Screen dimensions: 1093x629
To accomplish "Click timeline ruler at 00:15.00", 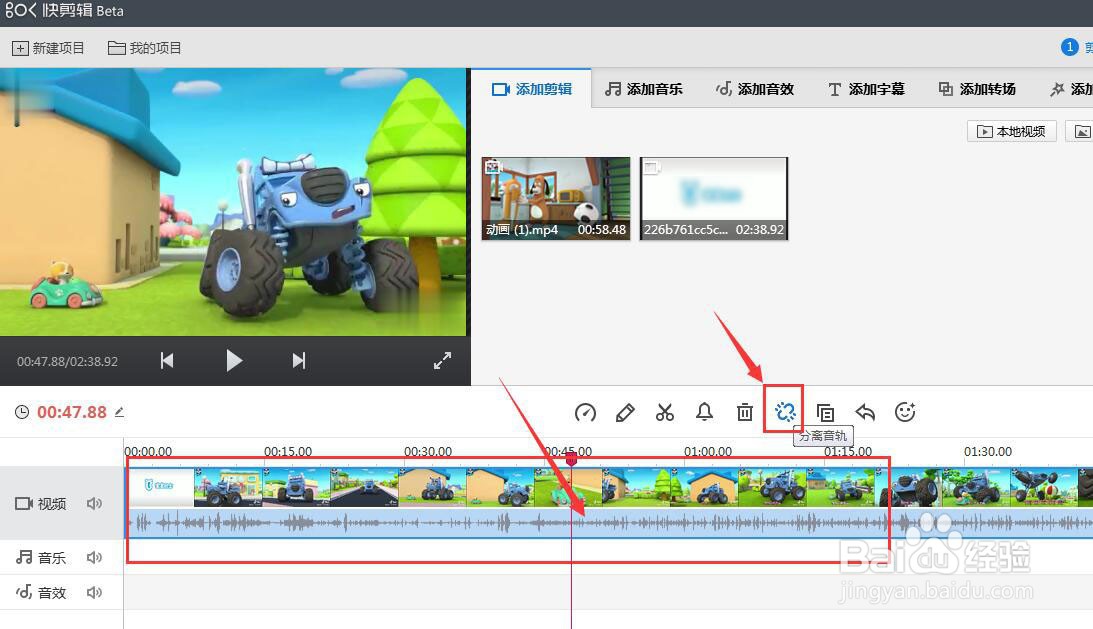I will pos(288,452).
